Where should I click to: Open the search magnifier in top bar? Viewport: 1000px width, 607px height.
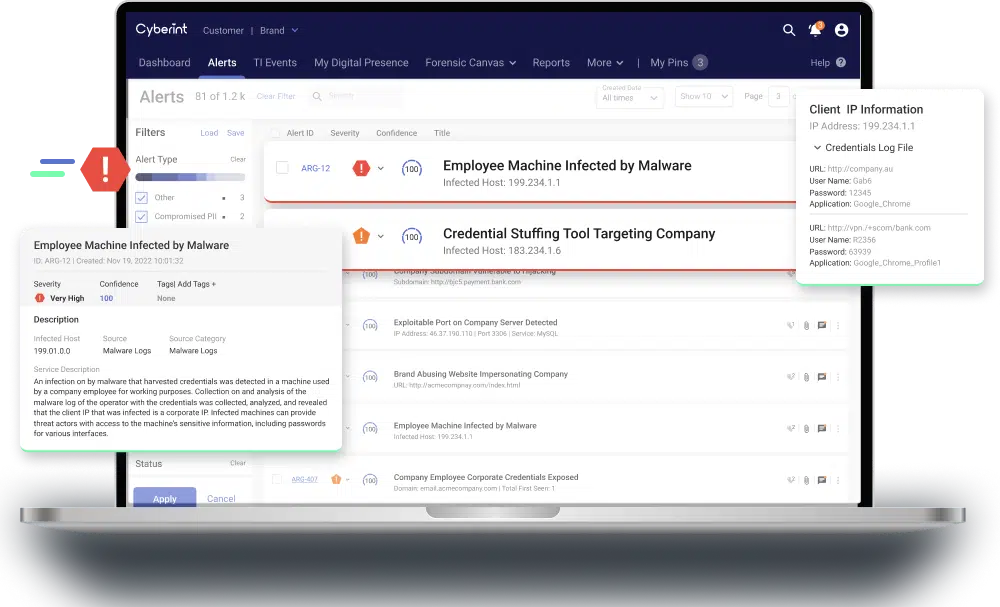pyautogui.click(x=789, y=30)
